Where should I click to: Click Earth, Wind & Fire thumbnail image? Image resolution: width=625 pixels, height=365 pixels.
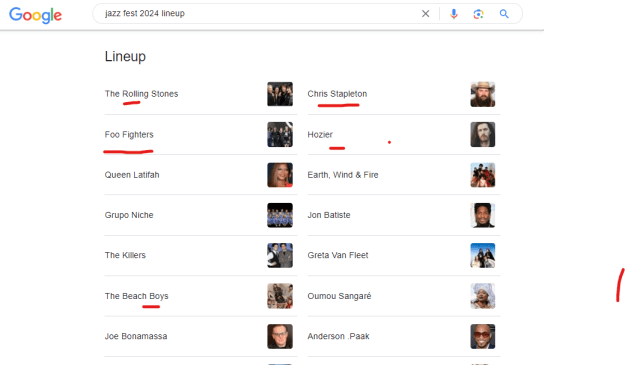(x=483, y=175)
